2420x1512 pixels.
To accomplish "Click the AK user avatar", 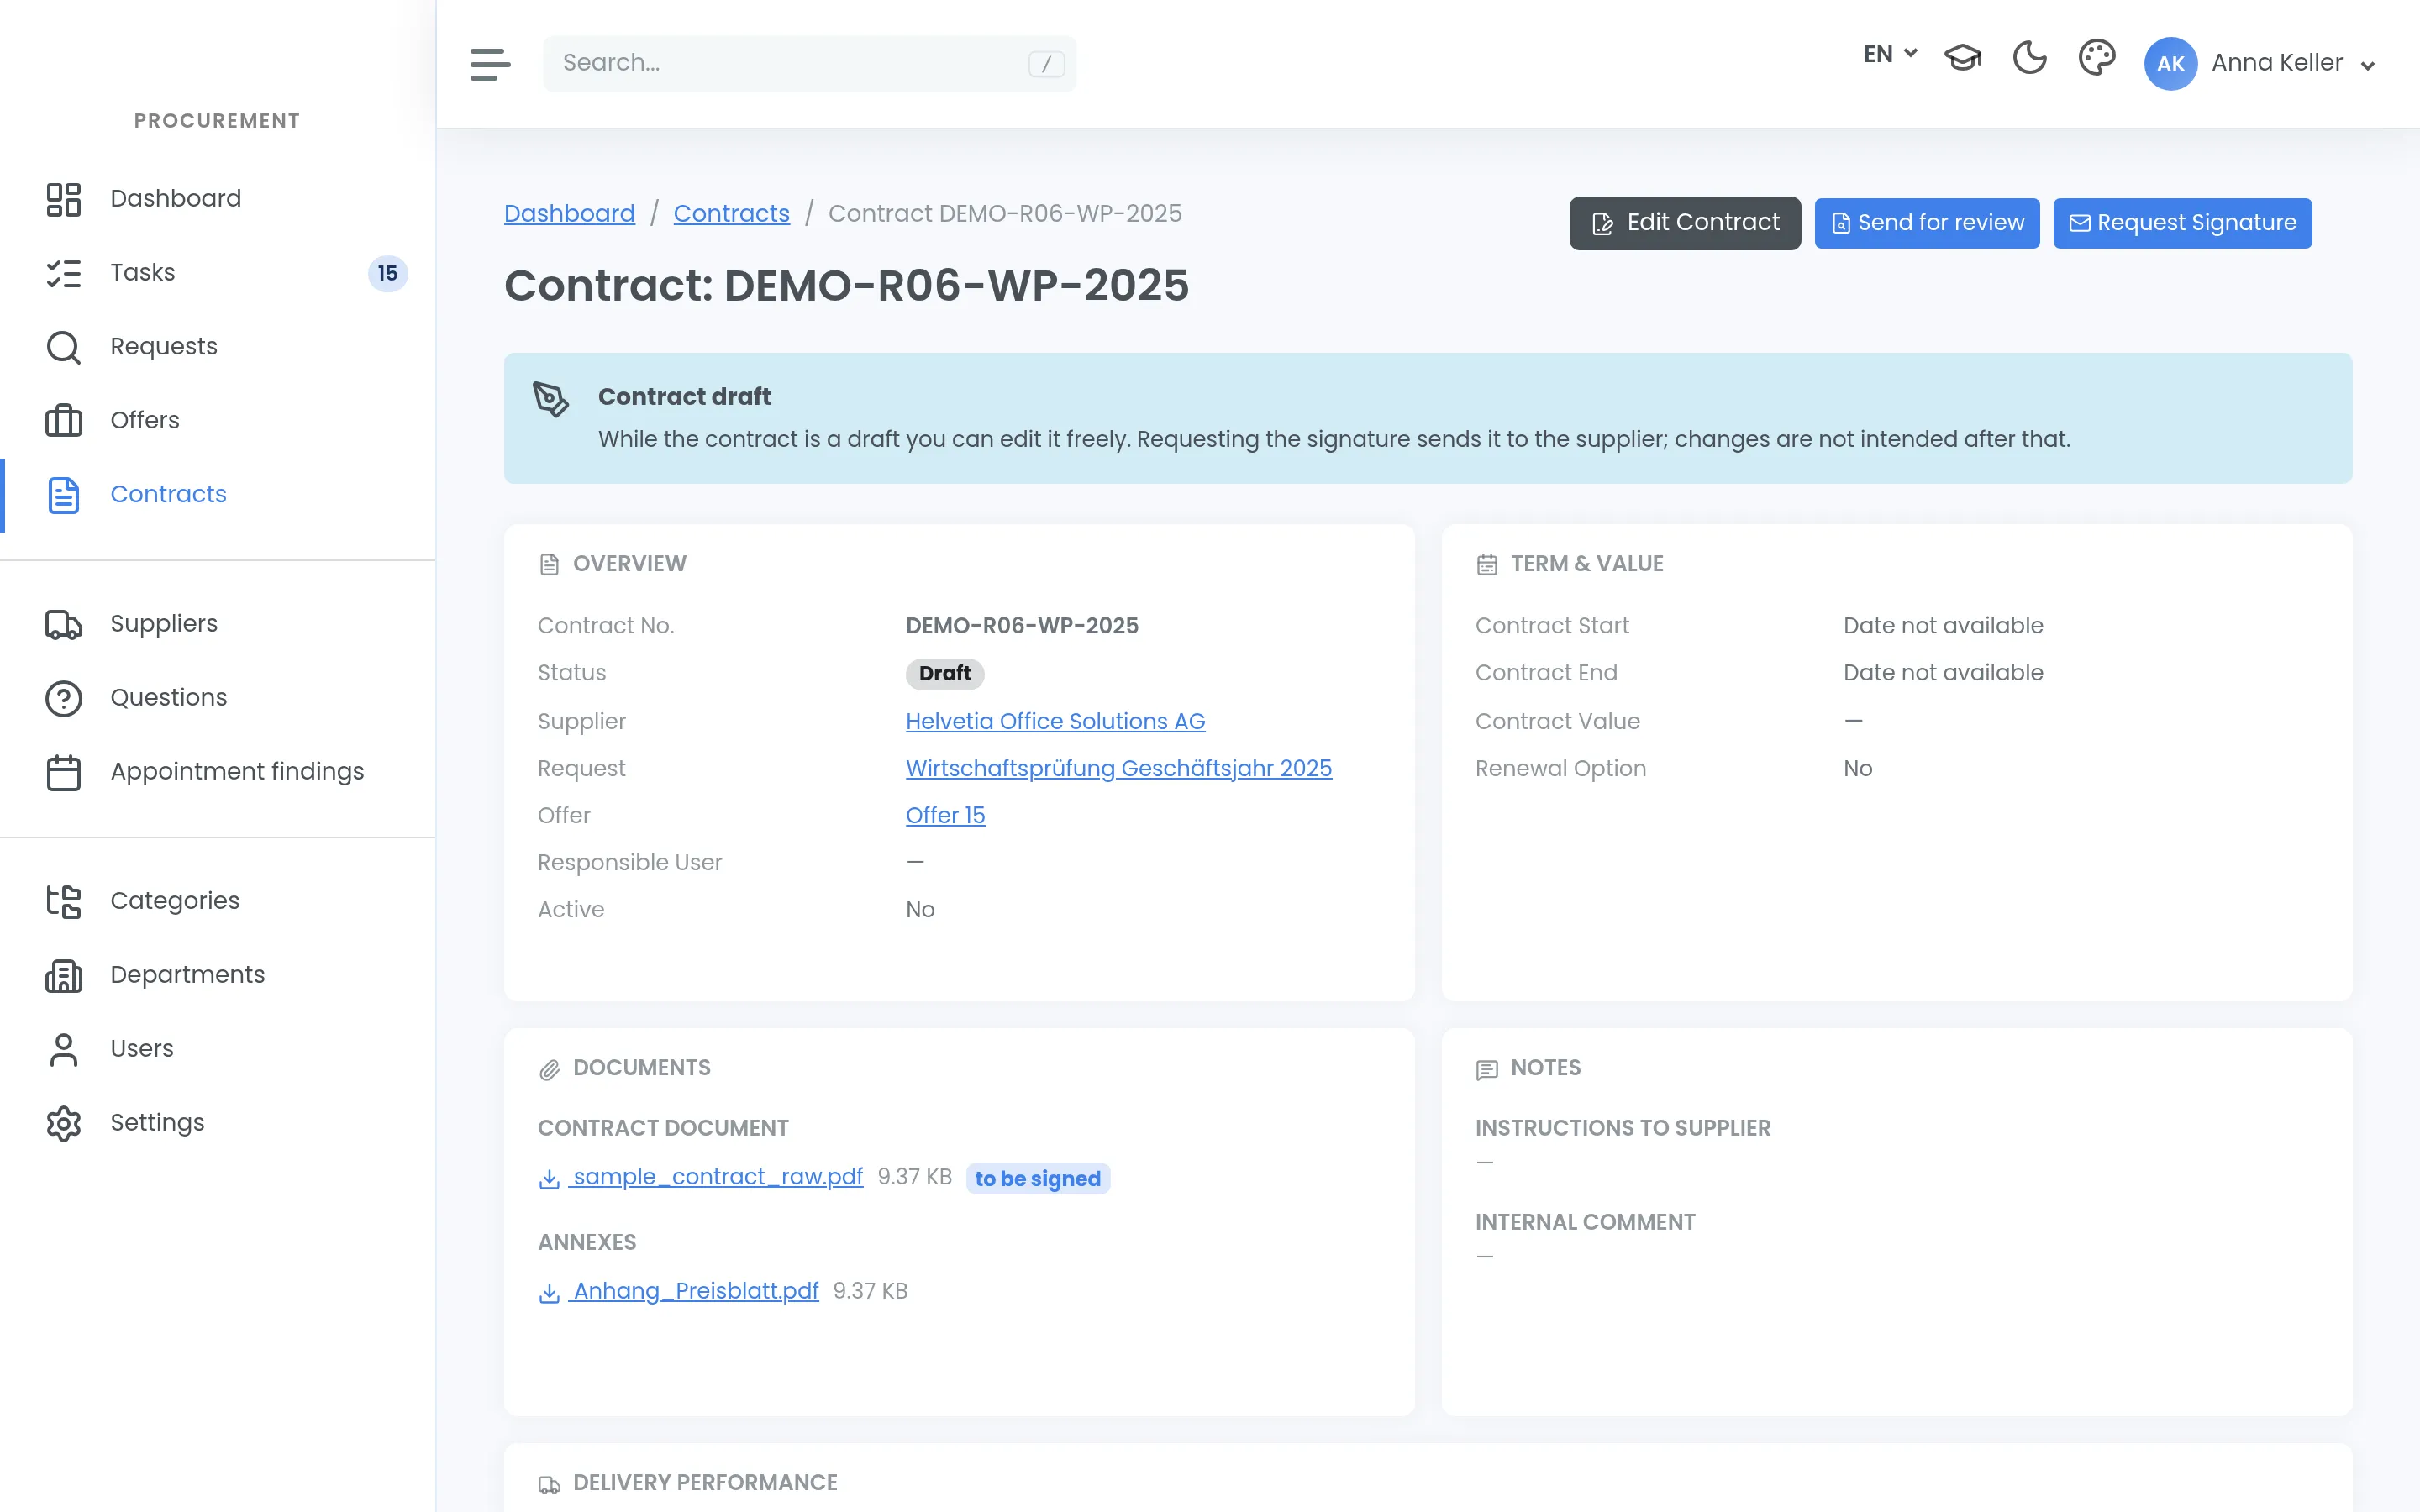I will (2170, 64).
